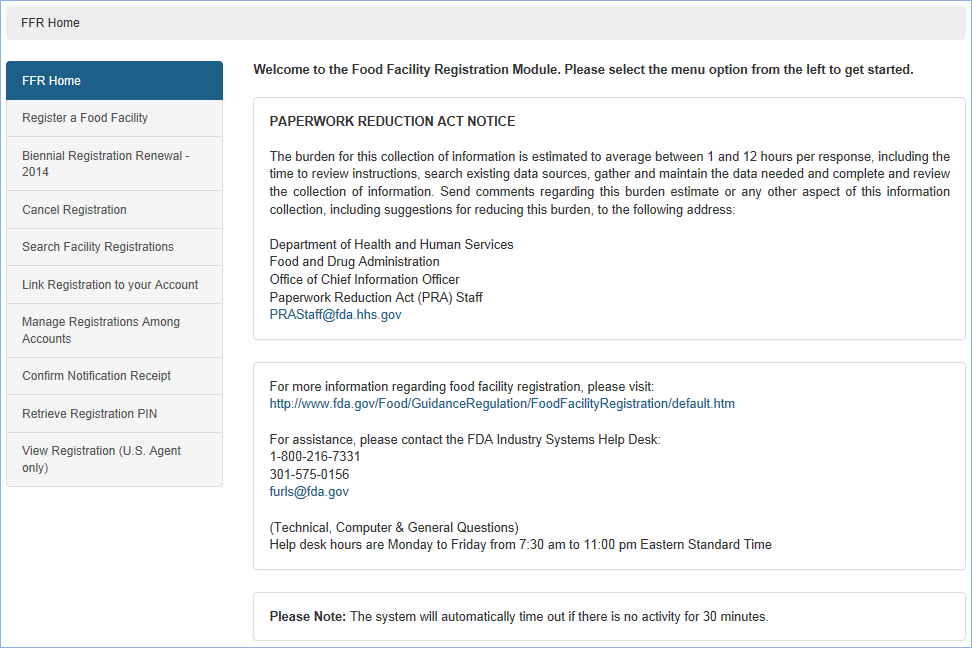Click the PRAStaff@fda.hhs.gov email link

[335, 314]
